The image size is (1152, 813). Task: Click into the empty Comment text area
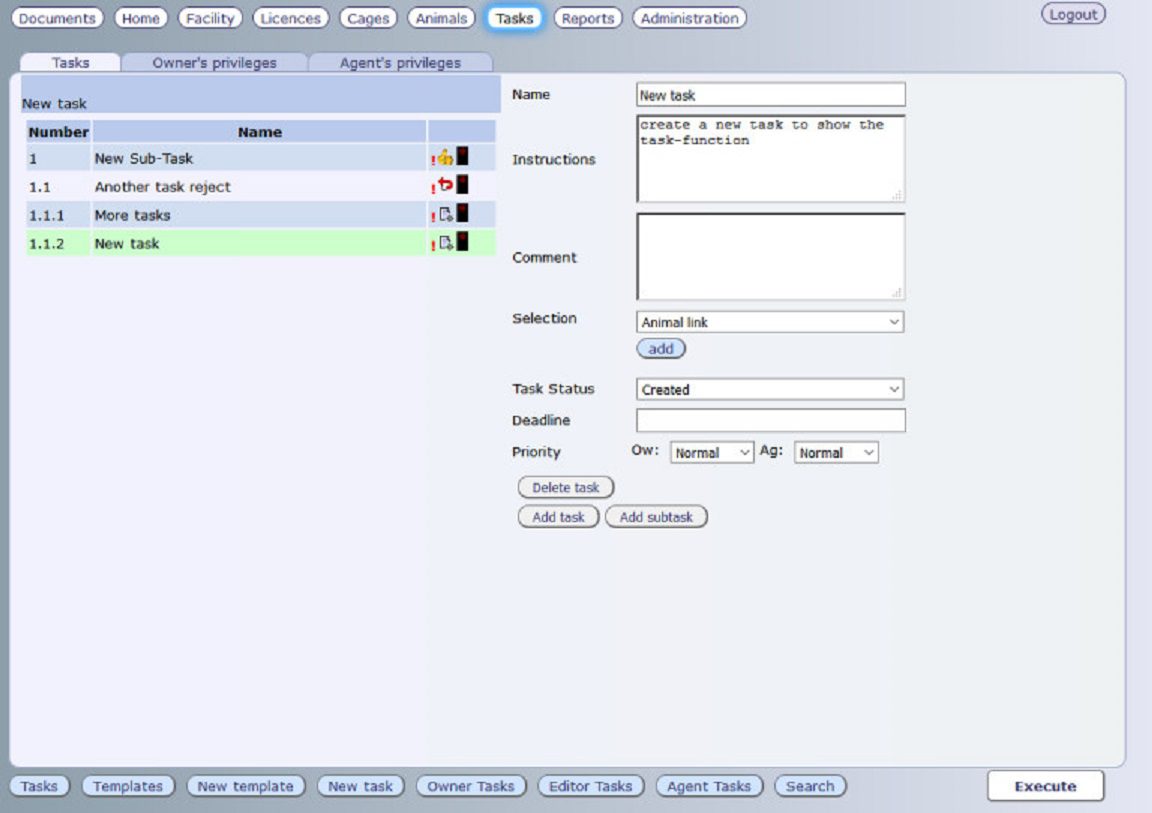771,256
